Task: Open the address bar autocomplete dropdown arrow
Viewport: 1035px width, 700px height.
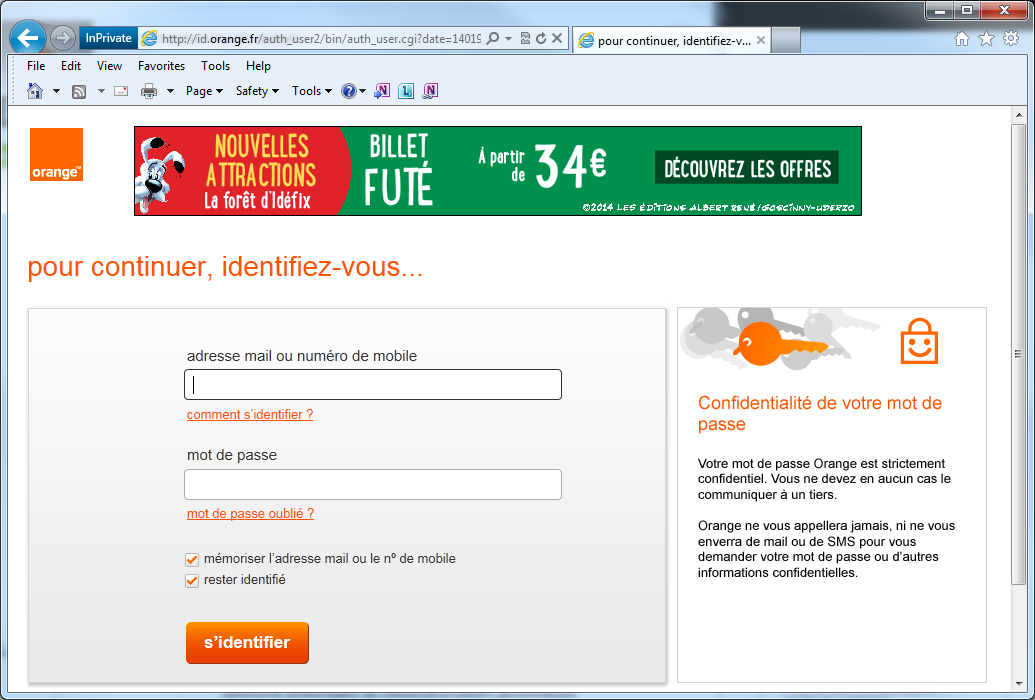Action: click(508, 38)
